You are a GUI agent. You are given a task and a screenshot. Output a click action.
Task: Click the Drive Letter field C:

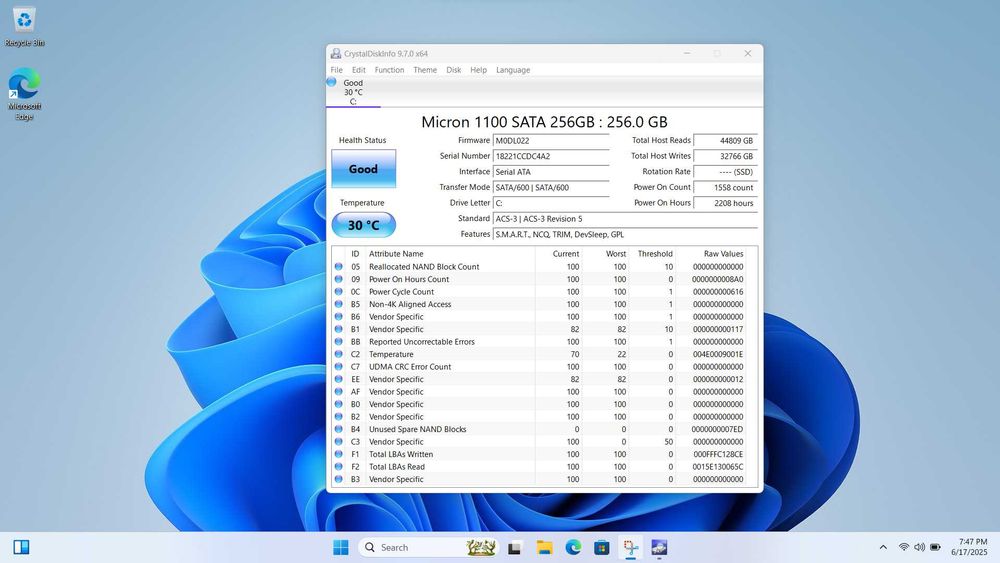click(x=551, y=203)
